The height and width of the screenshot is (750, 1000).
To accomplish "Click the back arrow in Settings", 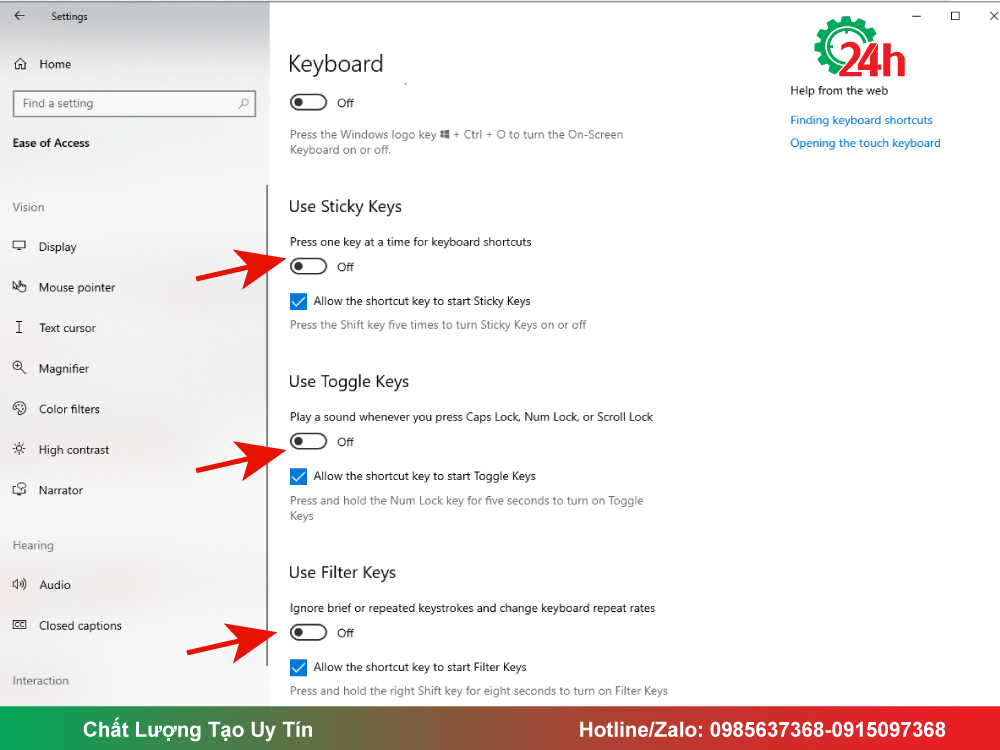I will point(20,16).
